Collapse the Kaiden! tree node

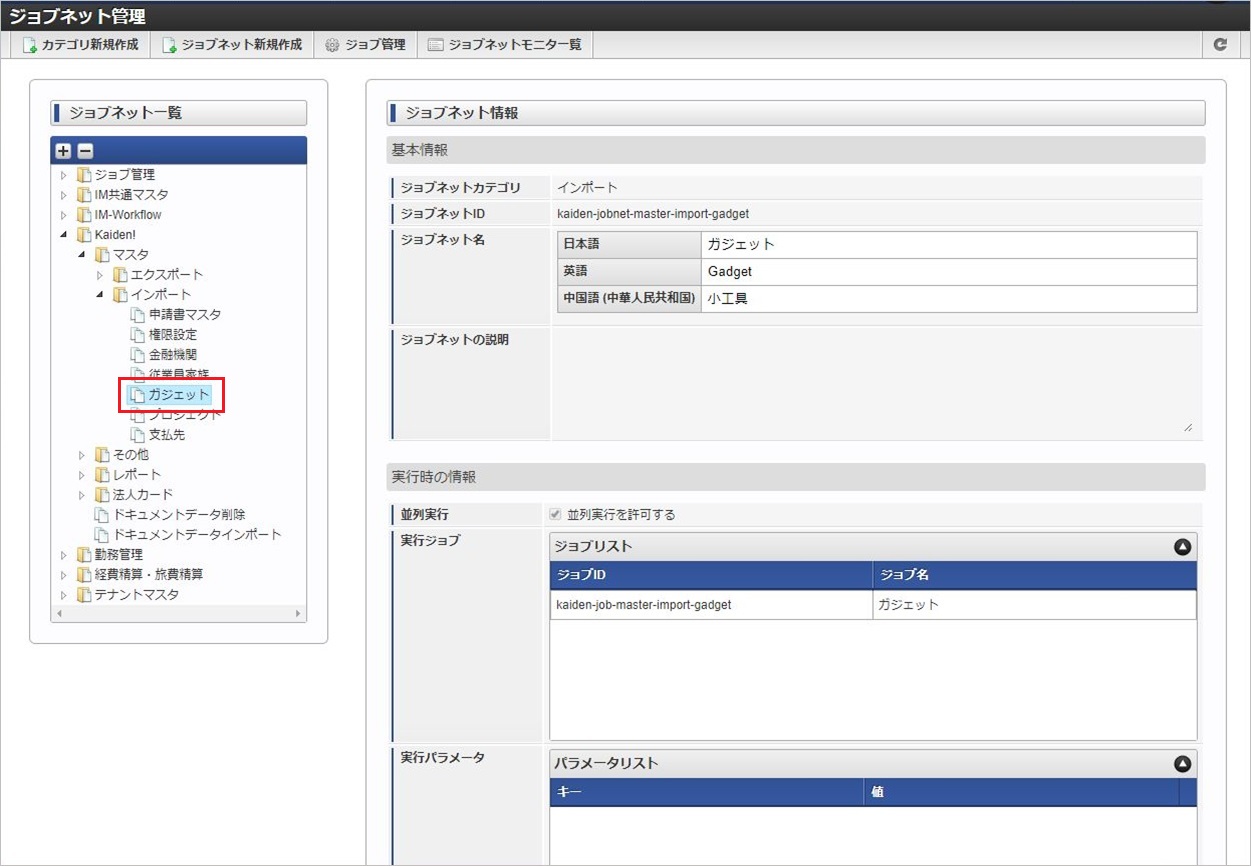64,235
